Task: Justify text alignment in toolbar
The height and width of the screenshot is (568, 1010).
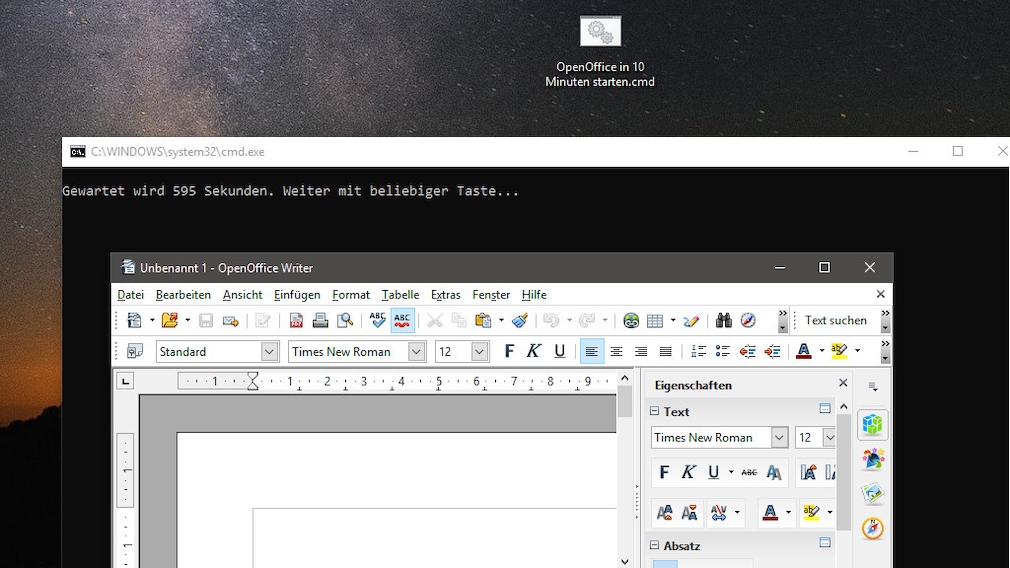Action: [x=665, y=351]
